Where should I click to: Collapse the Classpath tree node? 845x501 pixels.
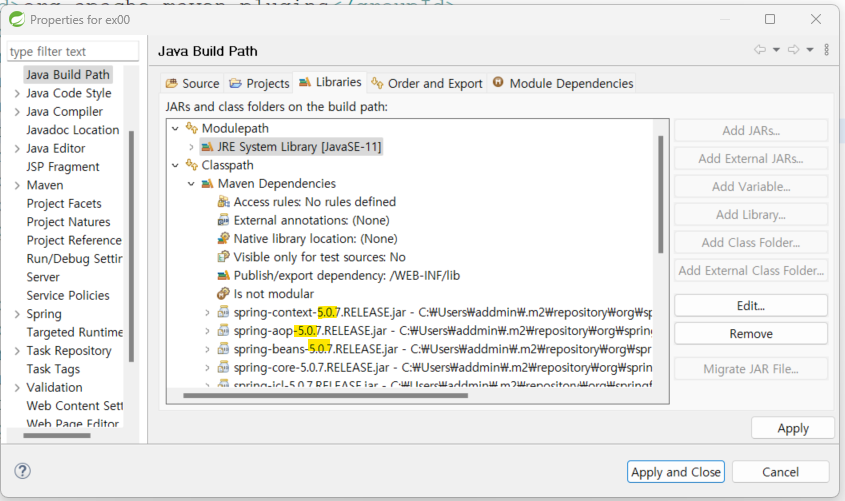click(x=175, y=165)
